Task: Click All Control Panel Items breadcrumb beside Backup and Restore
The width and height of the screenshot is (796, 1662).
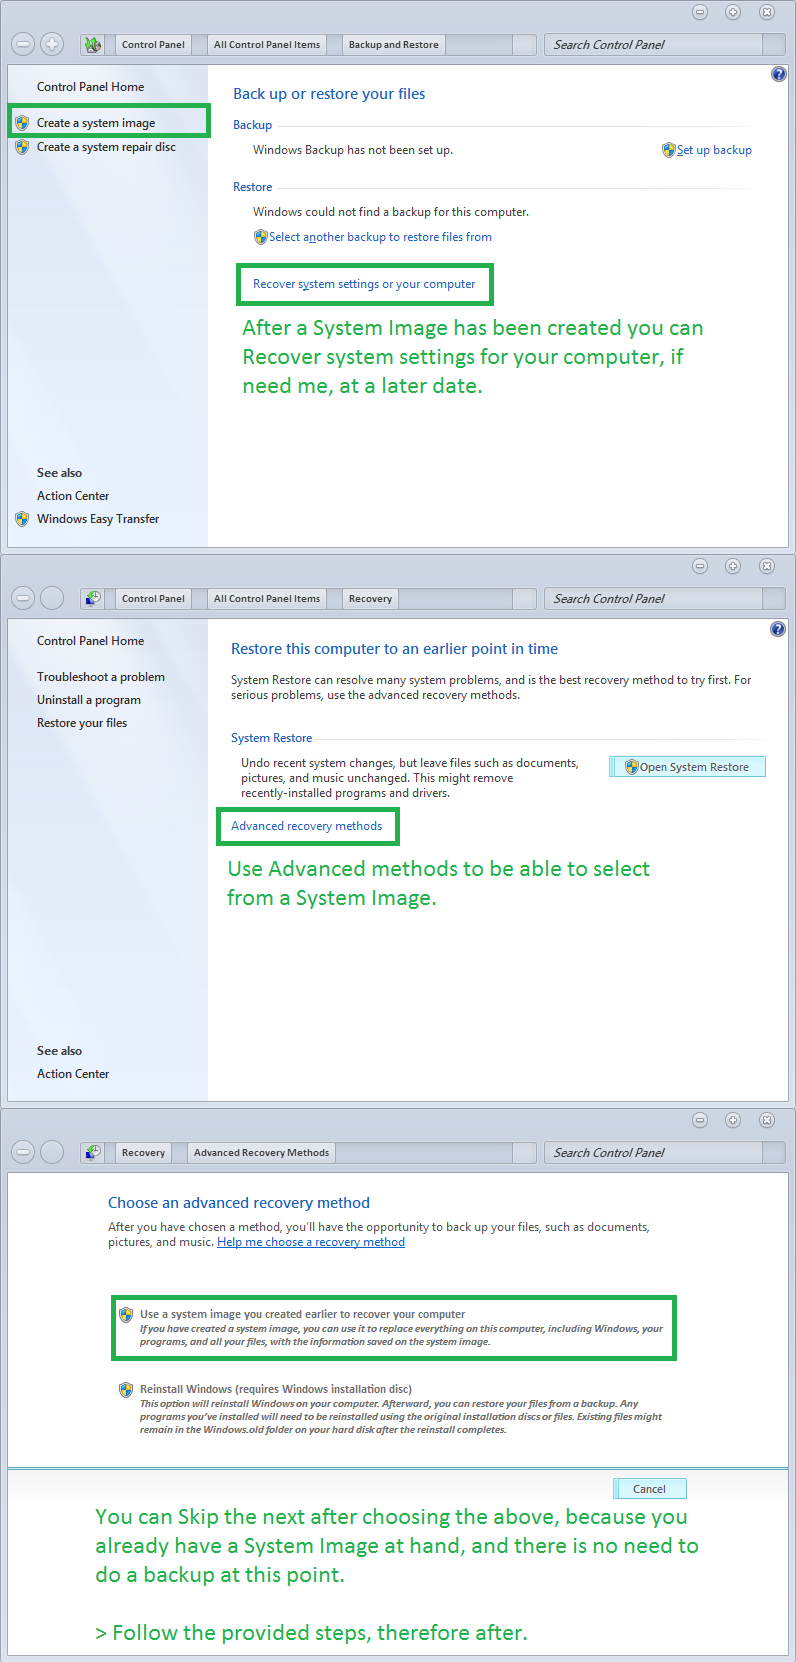Action: (267, 44)
